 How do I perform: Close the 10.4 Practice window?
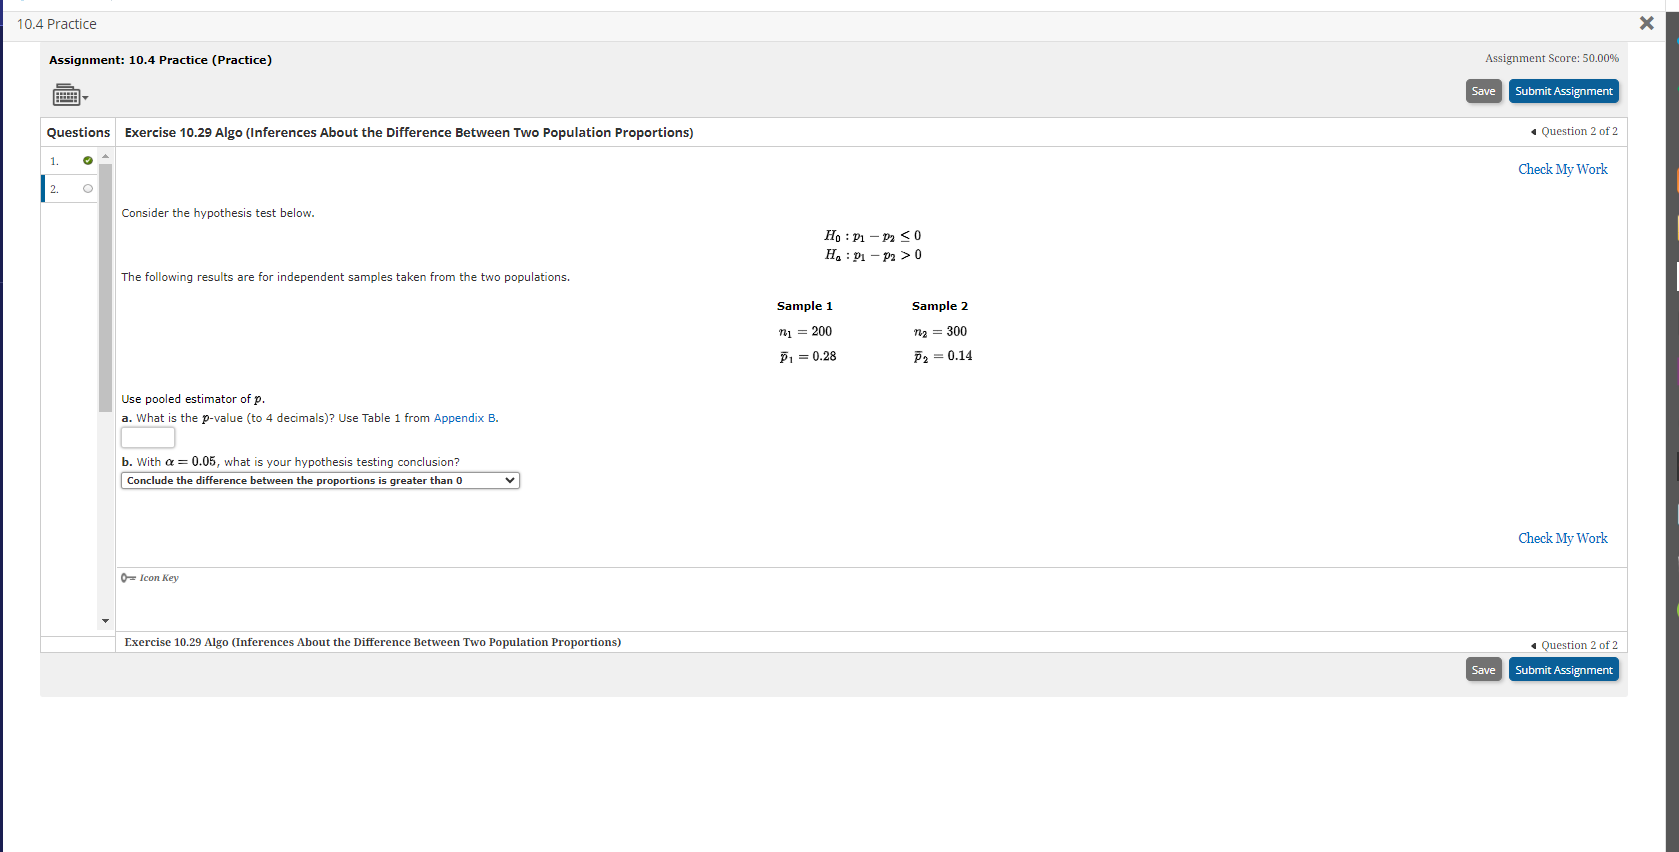coord(1646,23)
